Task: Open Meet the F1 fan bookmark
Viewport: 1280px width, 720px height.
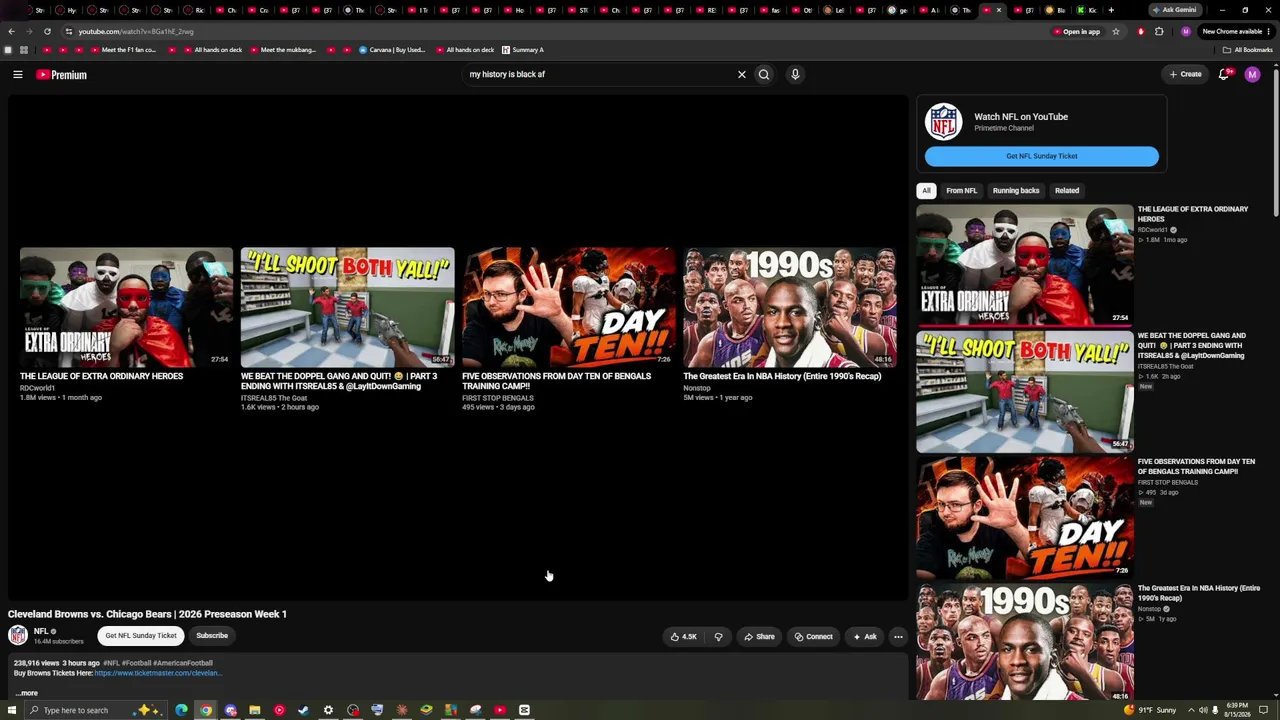Action: [x=123, y=50]
